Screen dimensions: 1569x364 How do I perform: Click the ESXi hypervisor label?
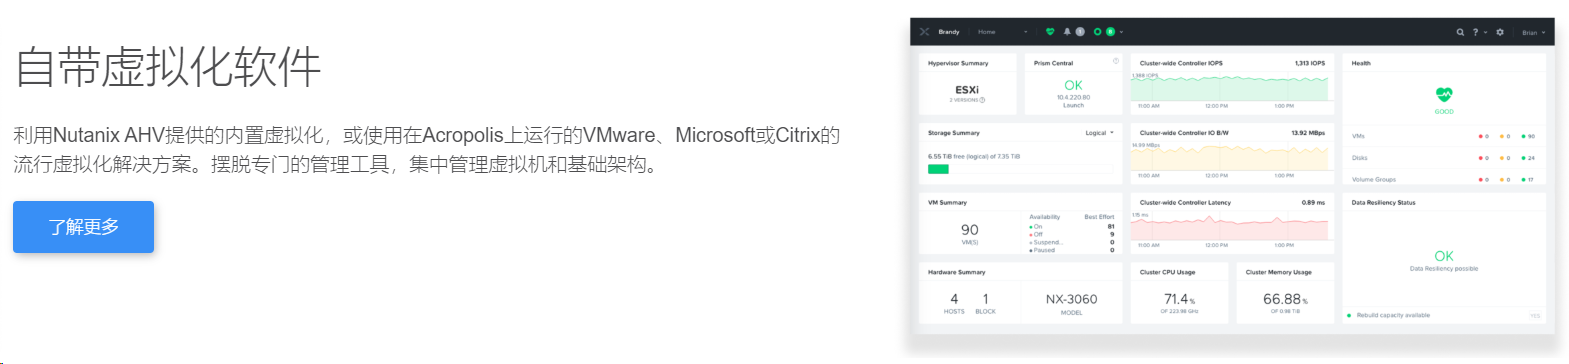[967, 90]
